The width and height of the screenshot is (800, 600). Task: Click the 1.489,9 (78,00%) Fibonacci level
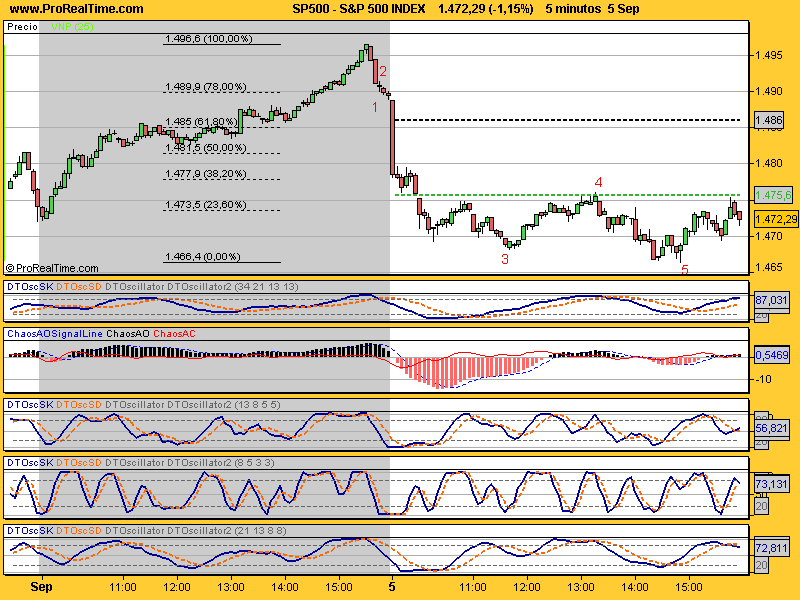205,87
